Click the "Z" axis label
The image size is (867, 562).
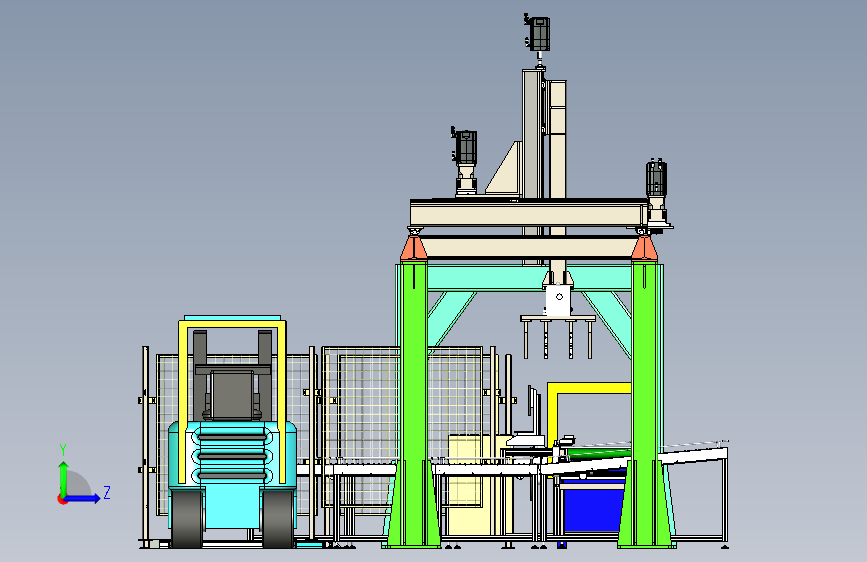coord(107,492)
